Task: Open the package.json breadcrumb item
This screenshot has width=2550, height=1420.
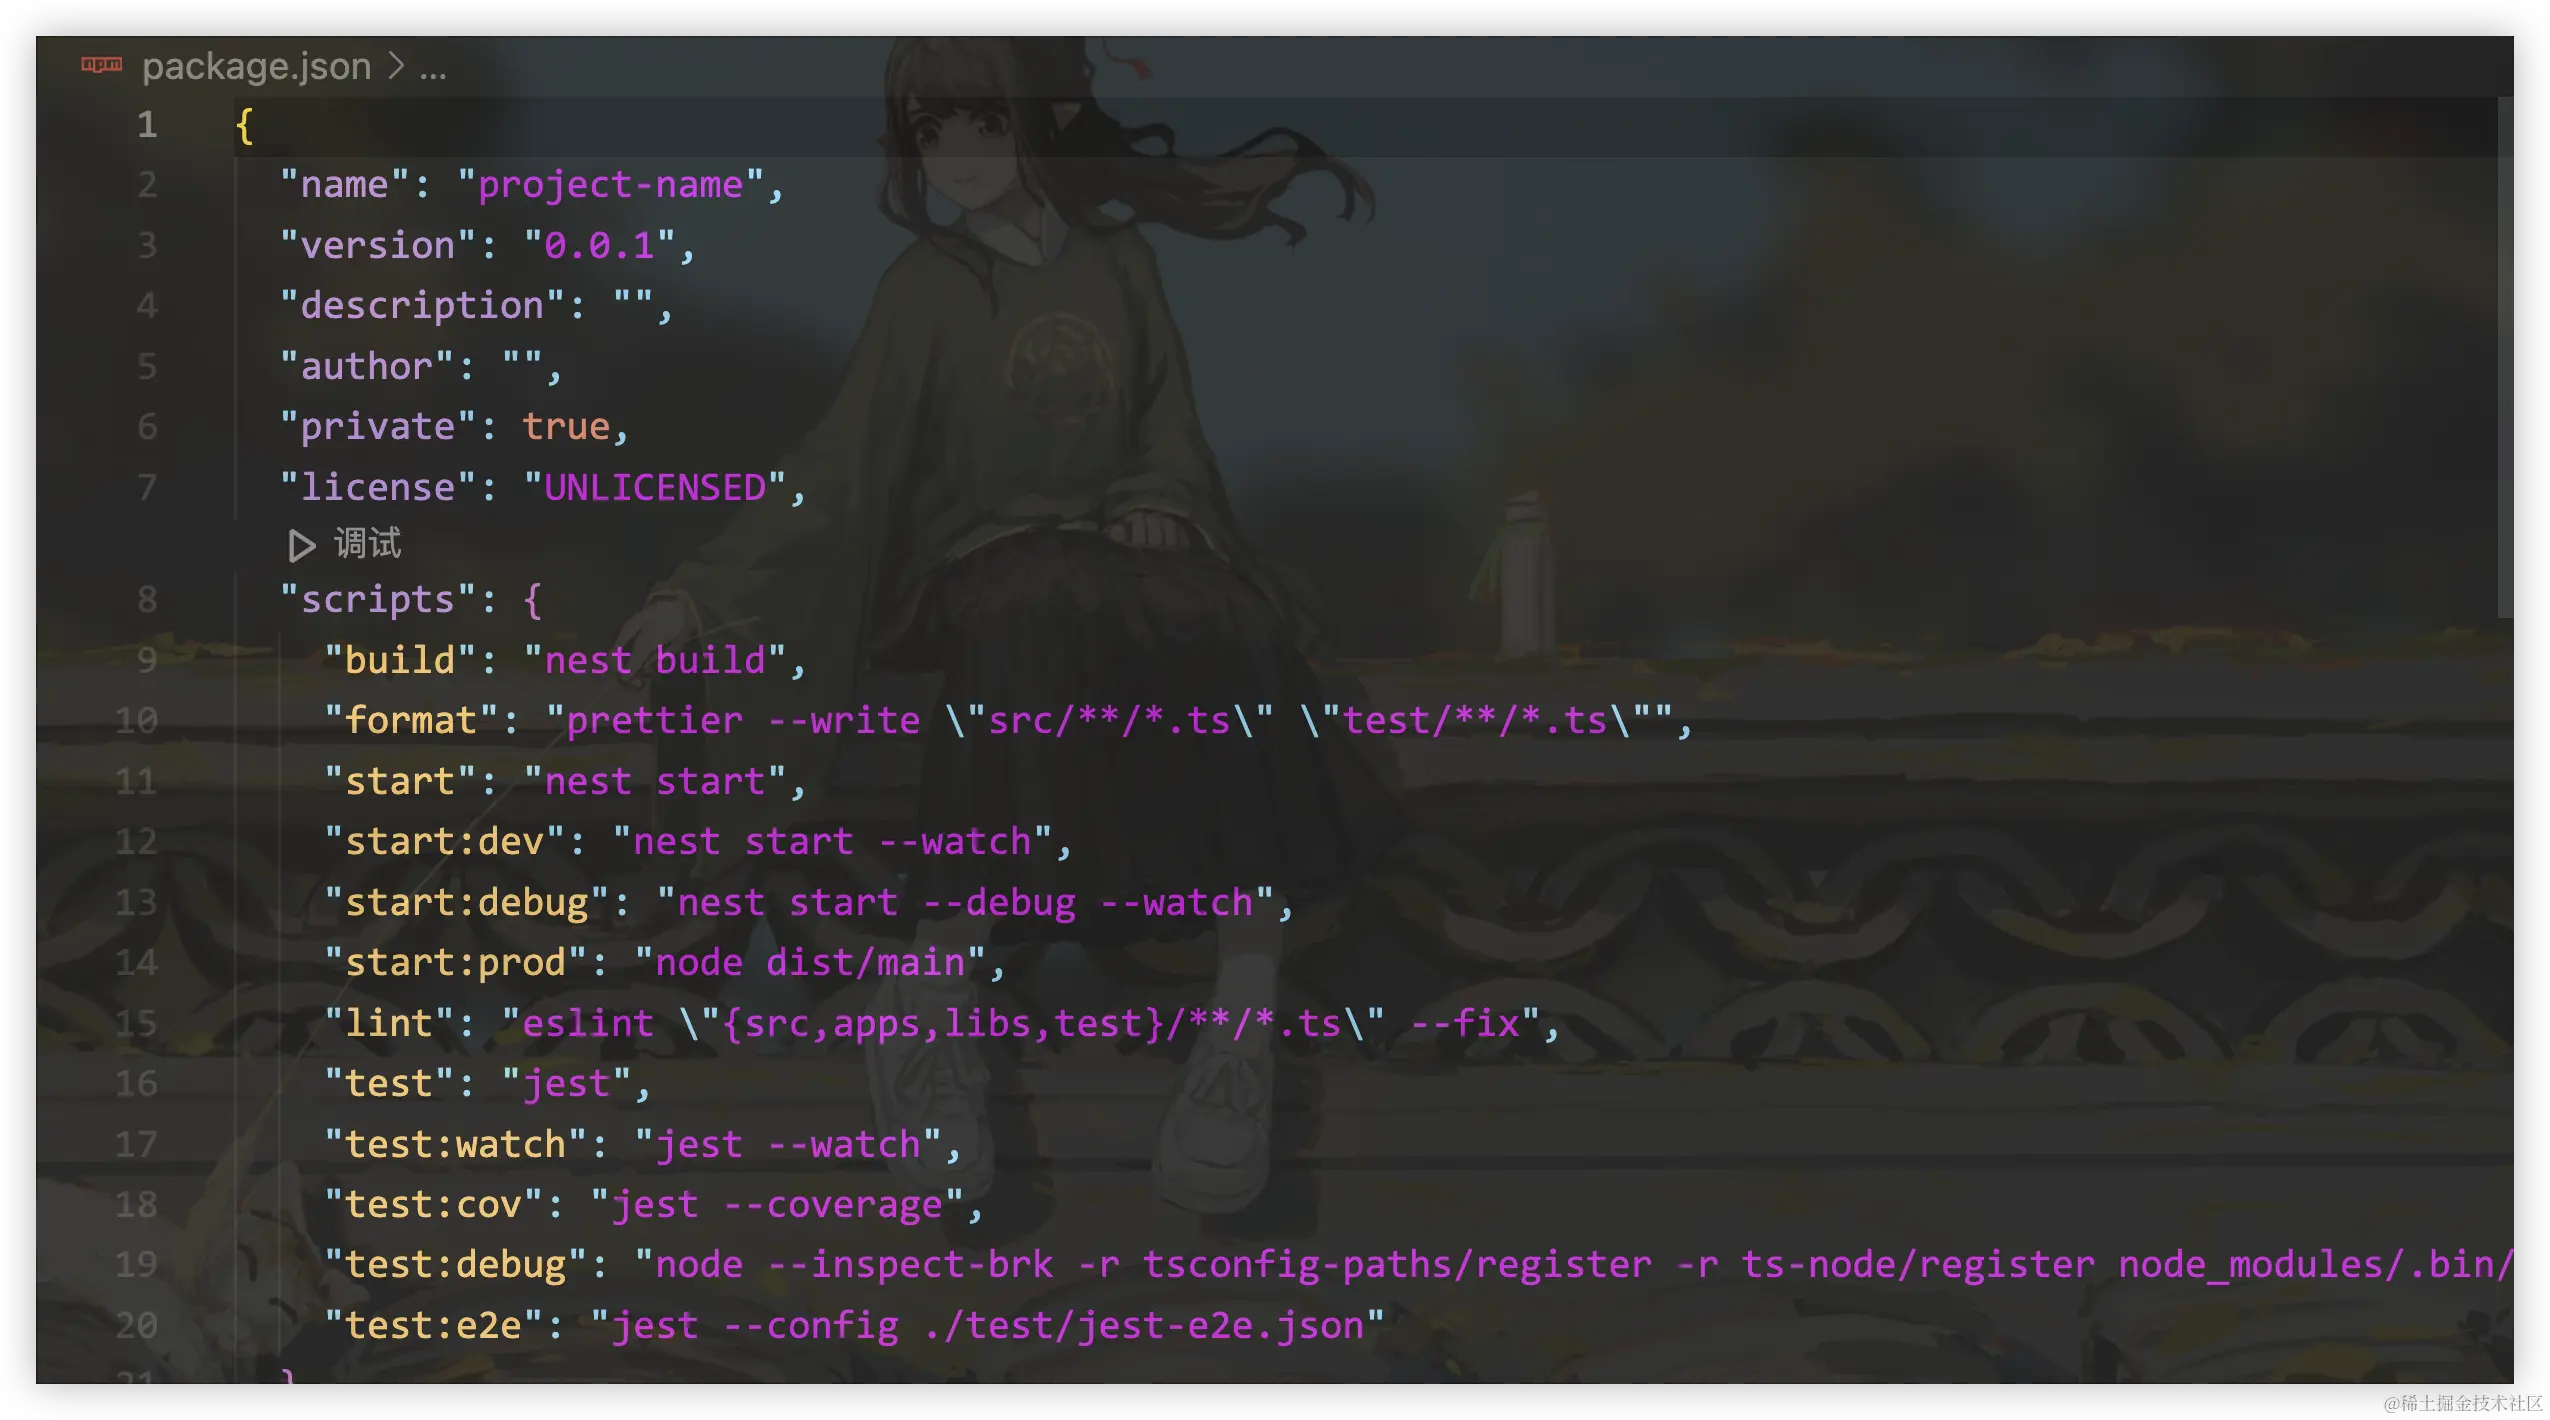Action: click(x=256, y=66)
